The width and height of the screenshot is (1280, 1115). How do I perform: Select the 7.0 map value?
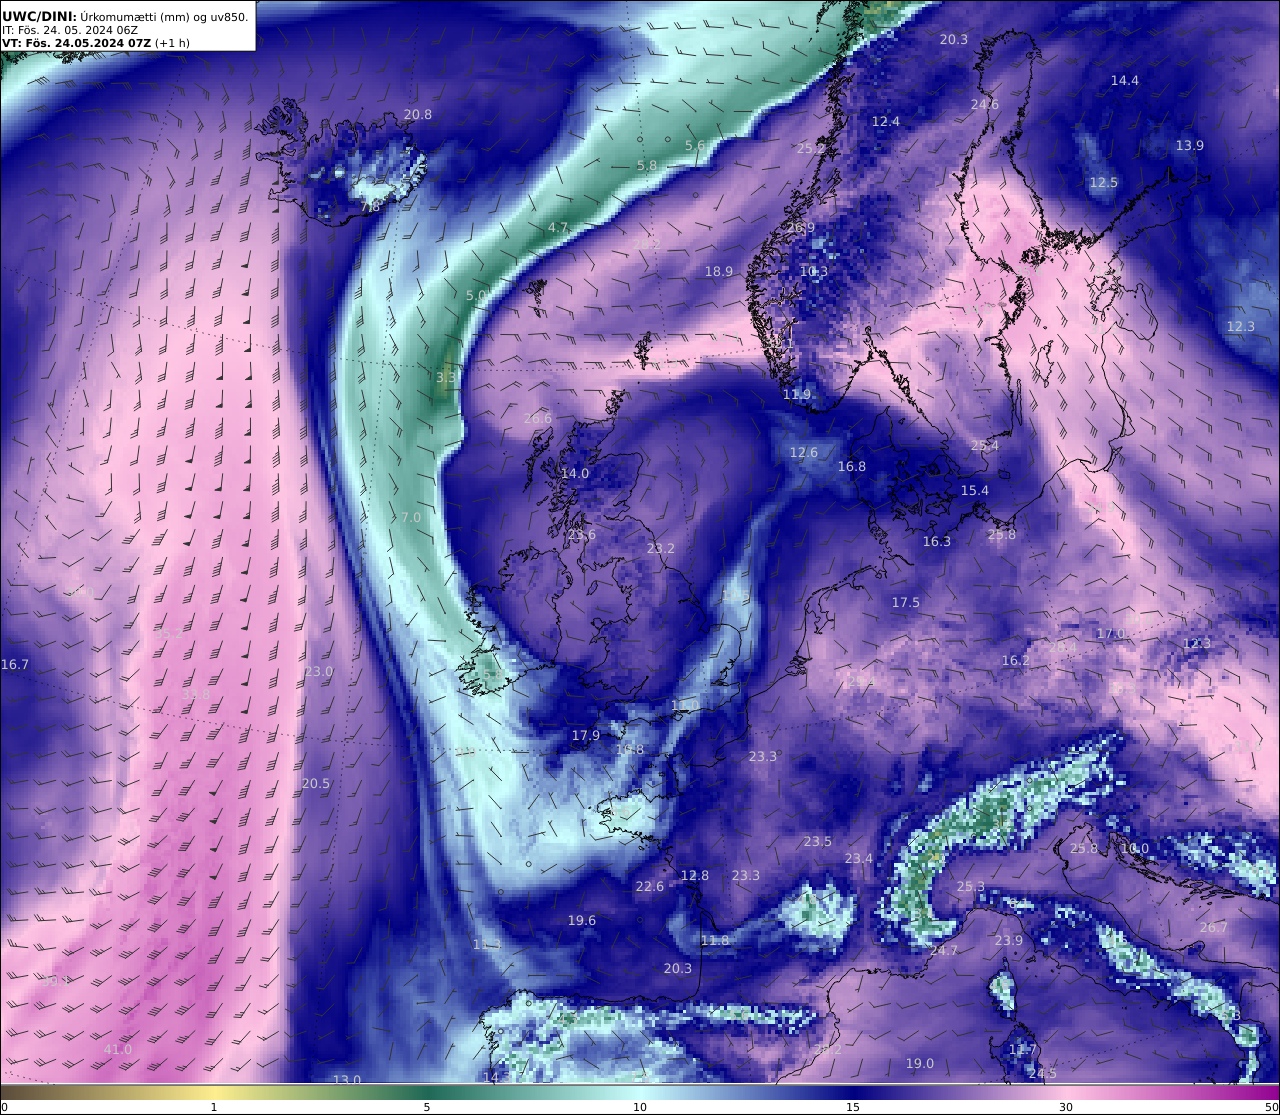[411, 518]
